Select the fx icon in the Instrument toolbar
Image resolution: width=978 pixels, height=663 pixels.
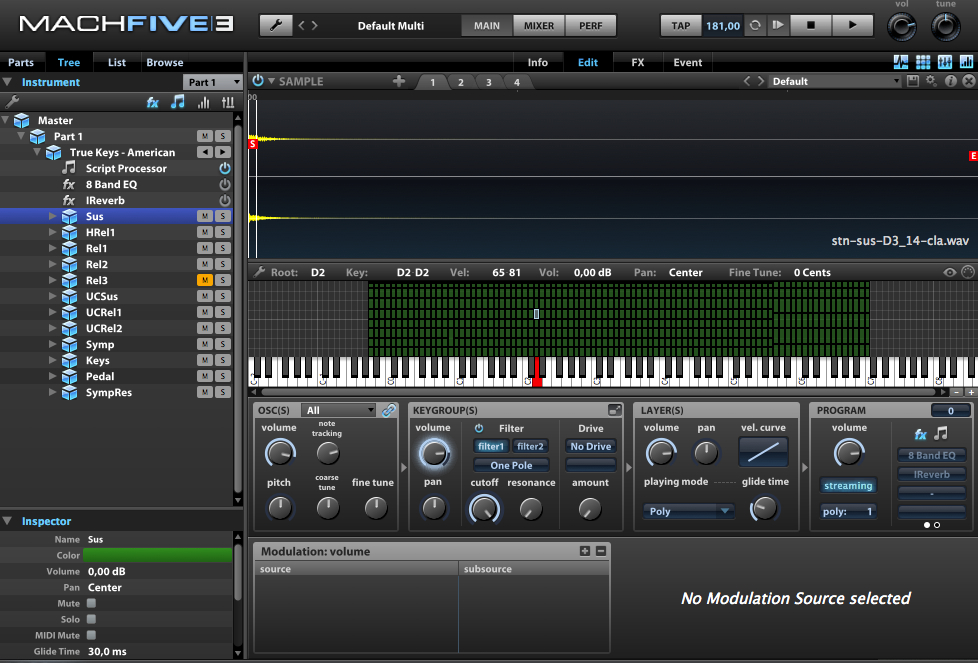153,101
